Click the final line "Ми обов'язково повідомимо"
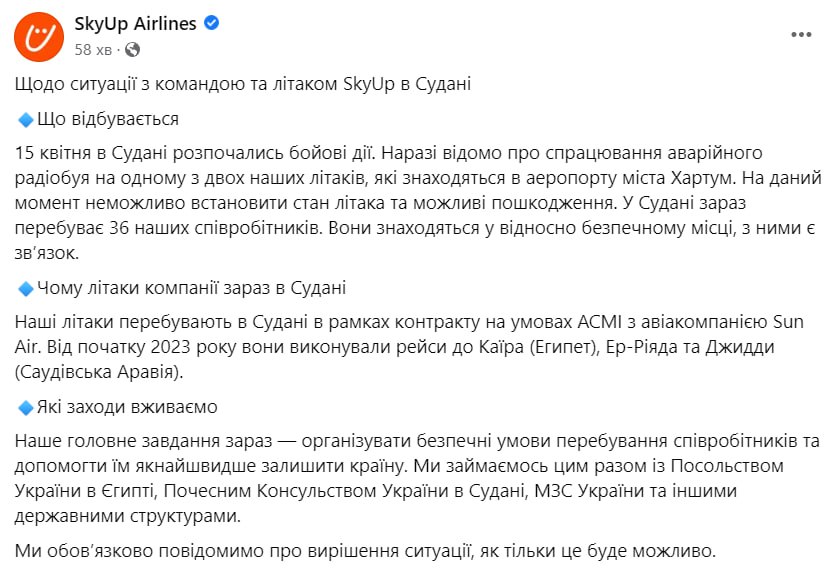The image size is (840, 572). pos(367,551)
